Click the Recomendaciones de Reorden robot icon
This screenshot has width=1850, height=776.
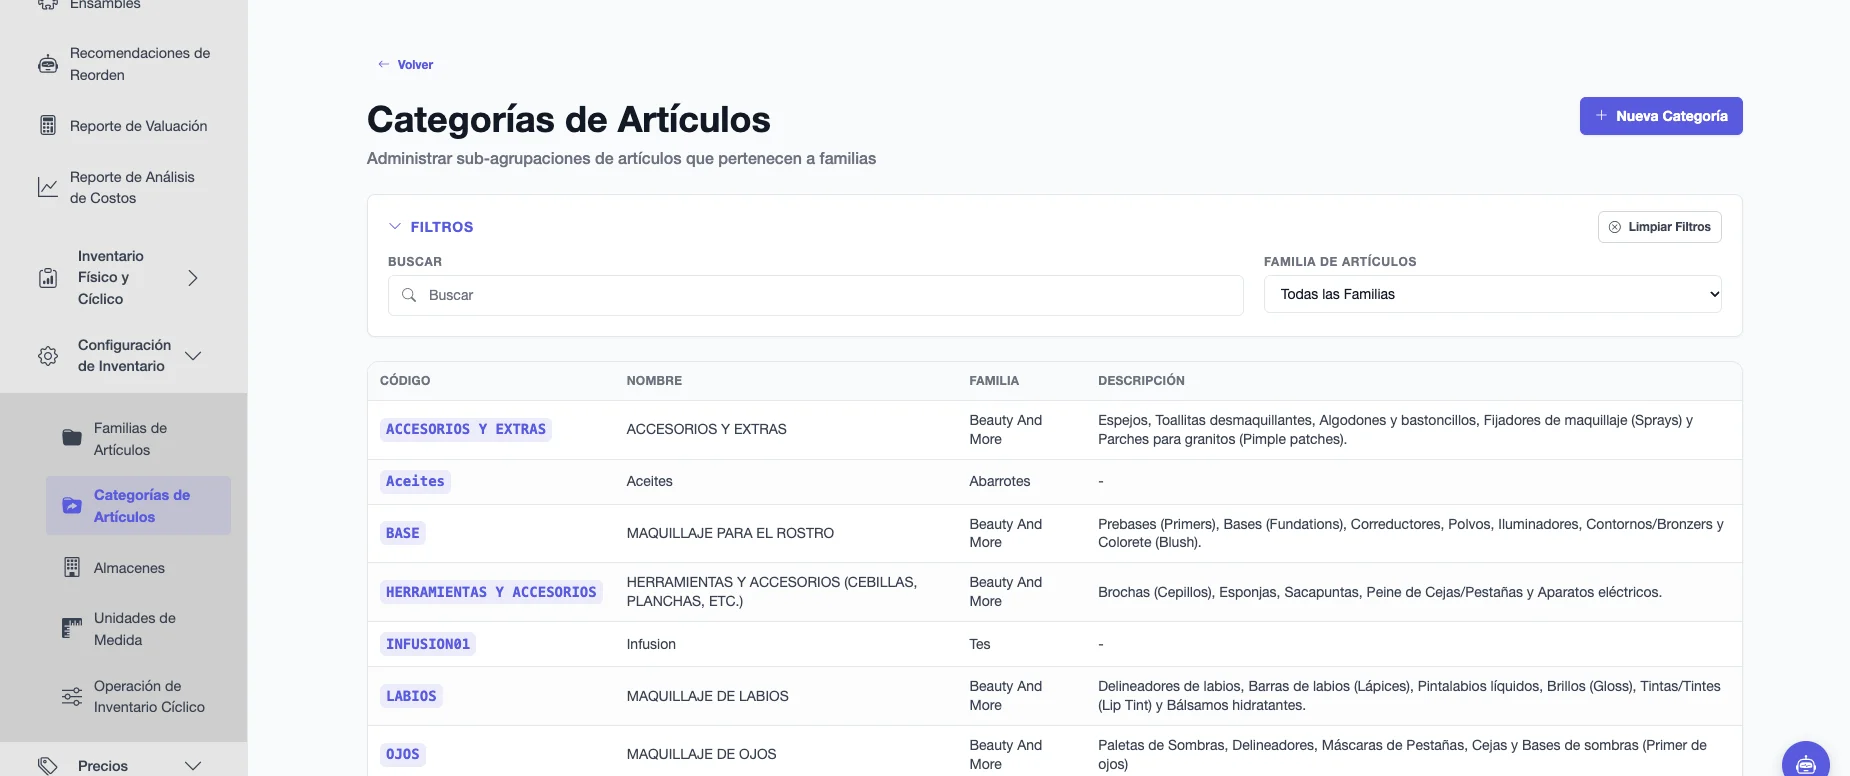[48, 64]
